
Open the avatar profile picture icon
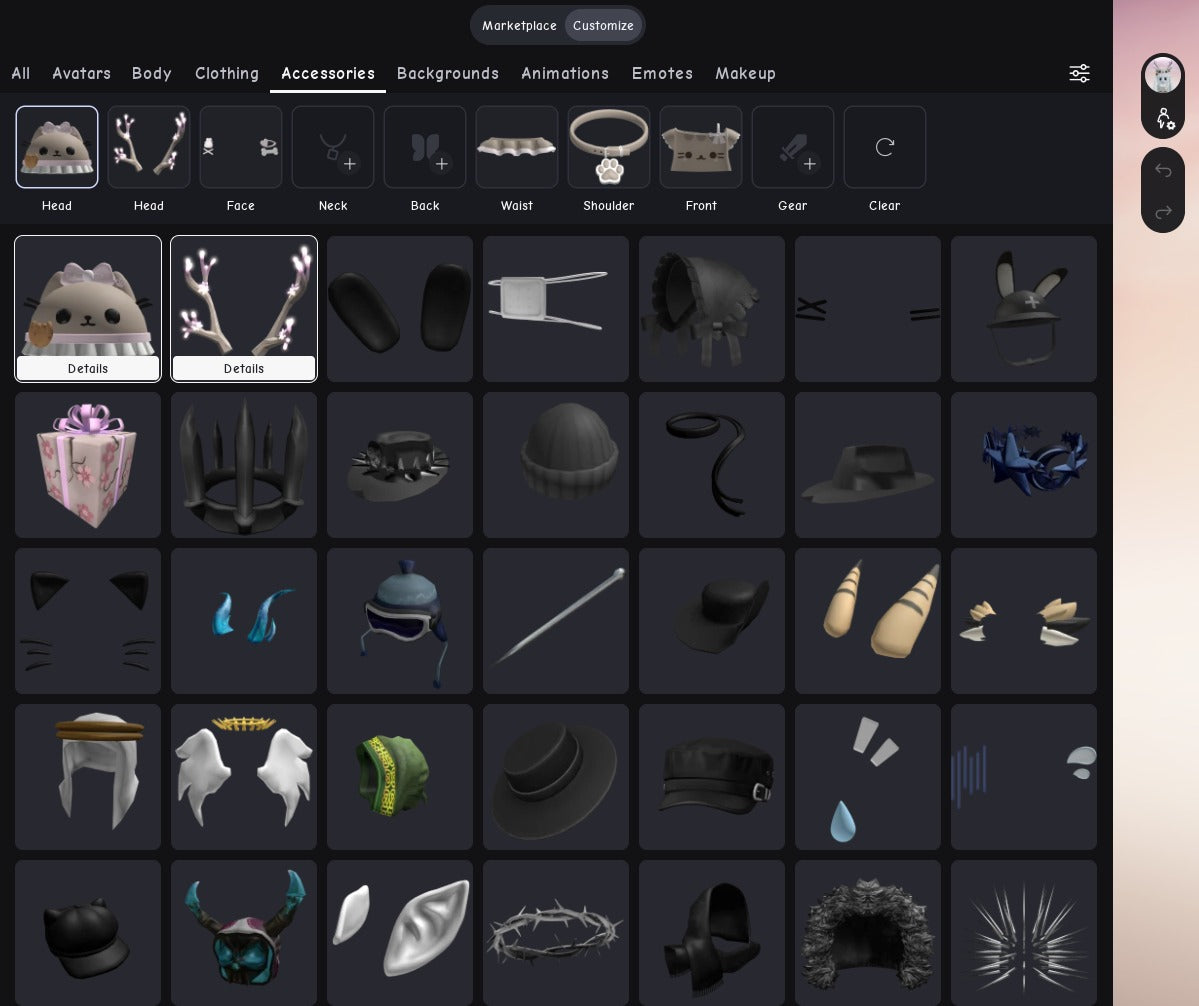click(1162, 76)
